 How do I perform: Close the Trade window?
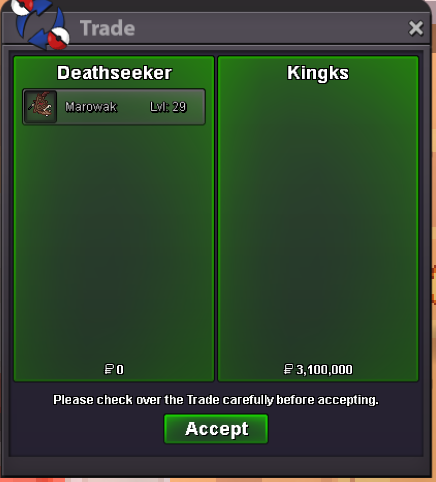click(416, 28)
